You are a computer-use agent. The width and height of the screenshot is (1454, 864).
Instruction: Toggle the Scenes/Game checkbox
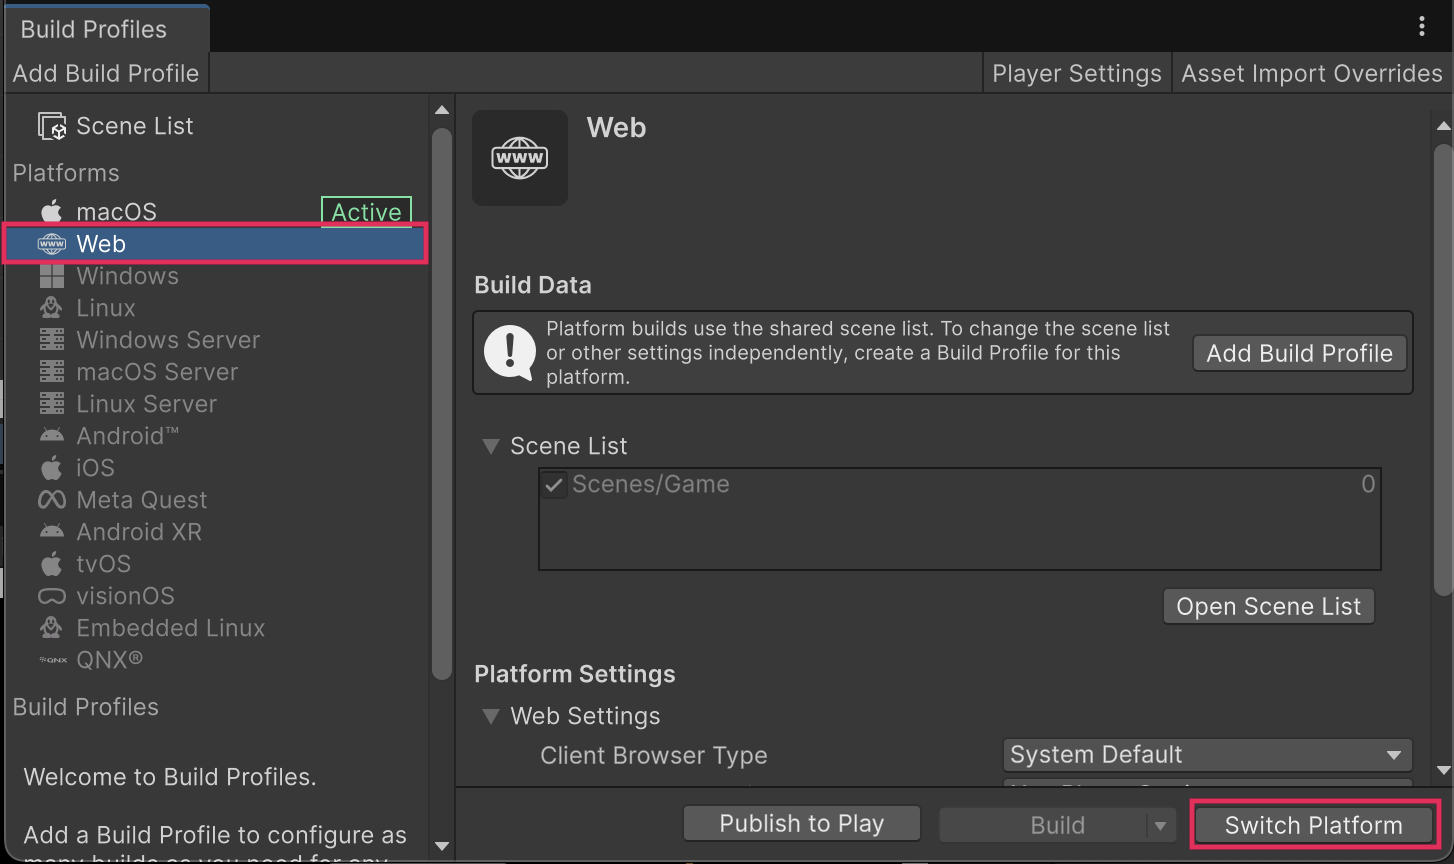point(554,485)
